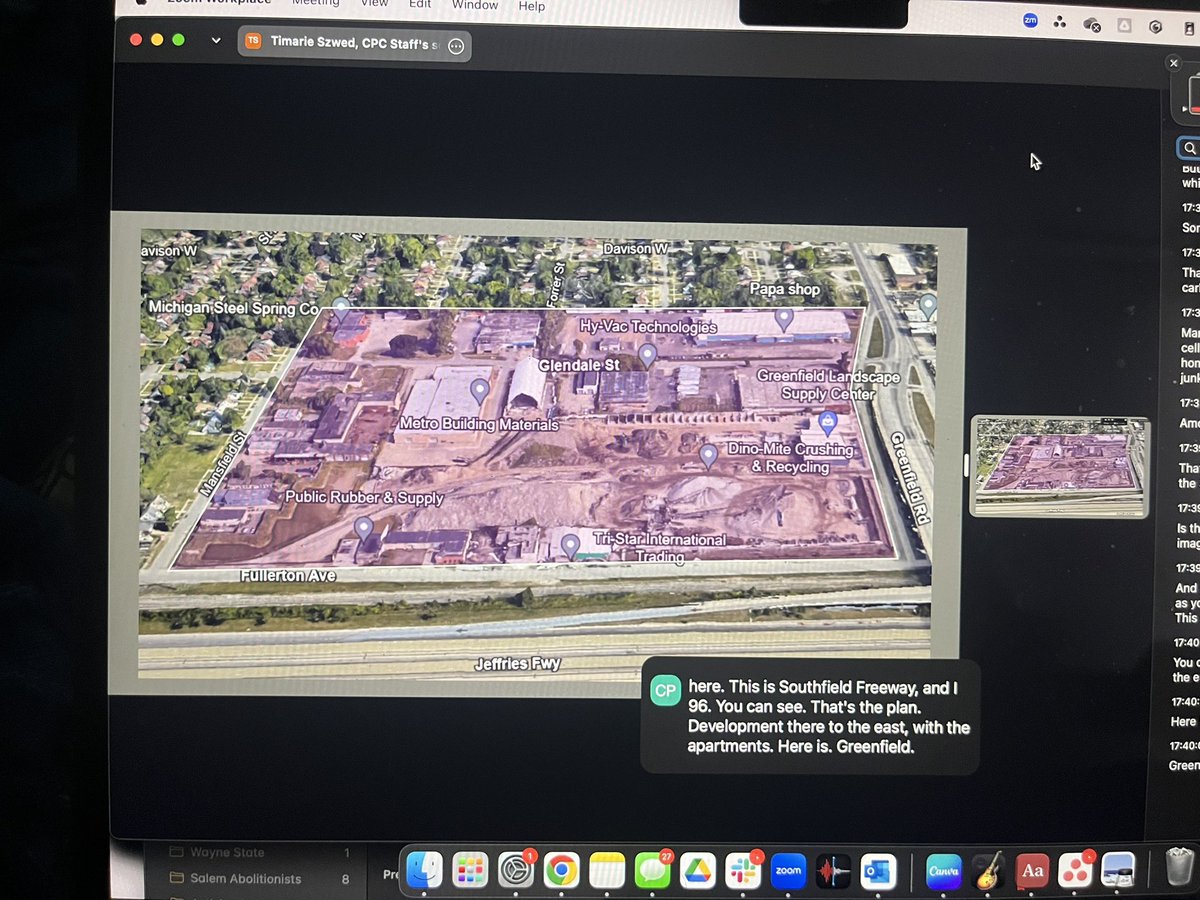Click the Tri-Star International Trading pin
The height and width of the screenshot is (900, 1200).
tap(570, 546)
